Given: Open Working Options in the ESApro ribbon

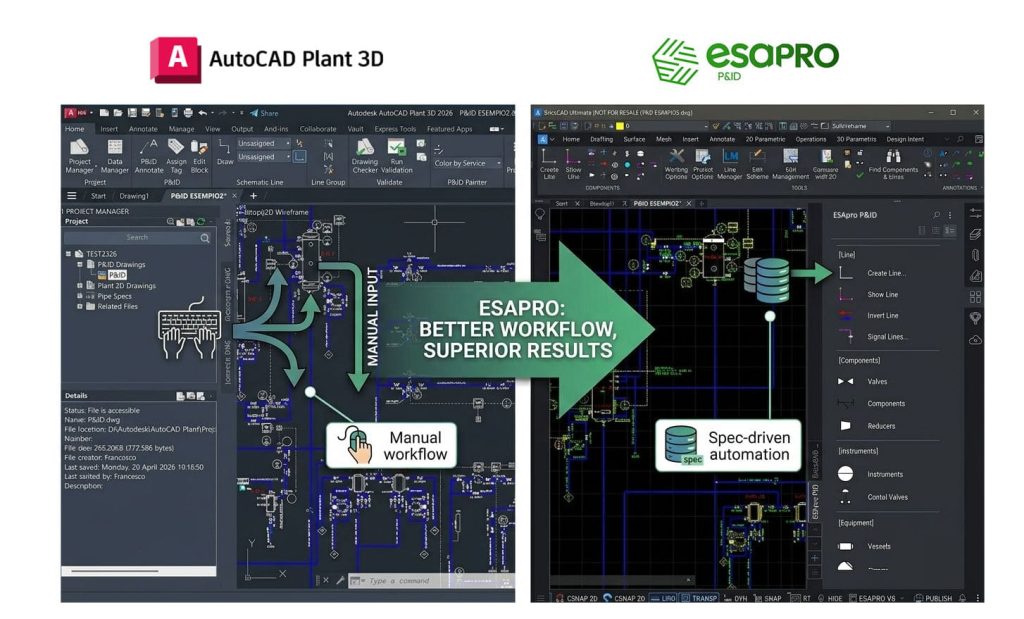Looking at the screenshot, I should coord(676,164).
